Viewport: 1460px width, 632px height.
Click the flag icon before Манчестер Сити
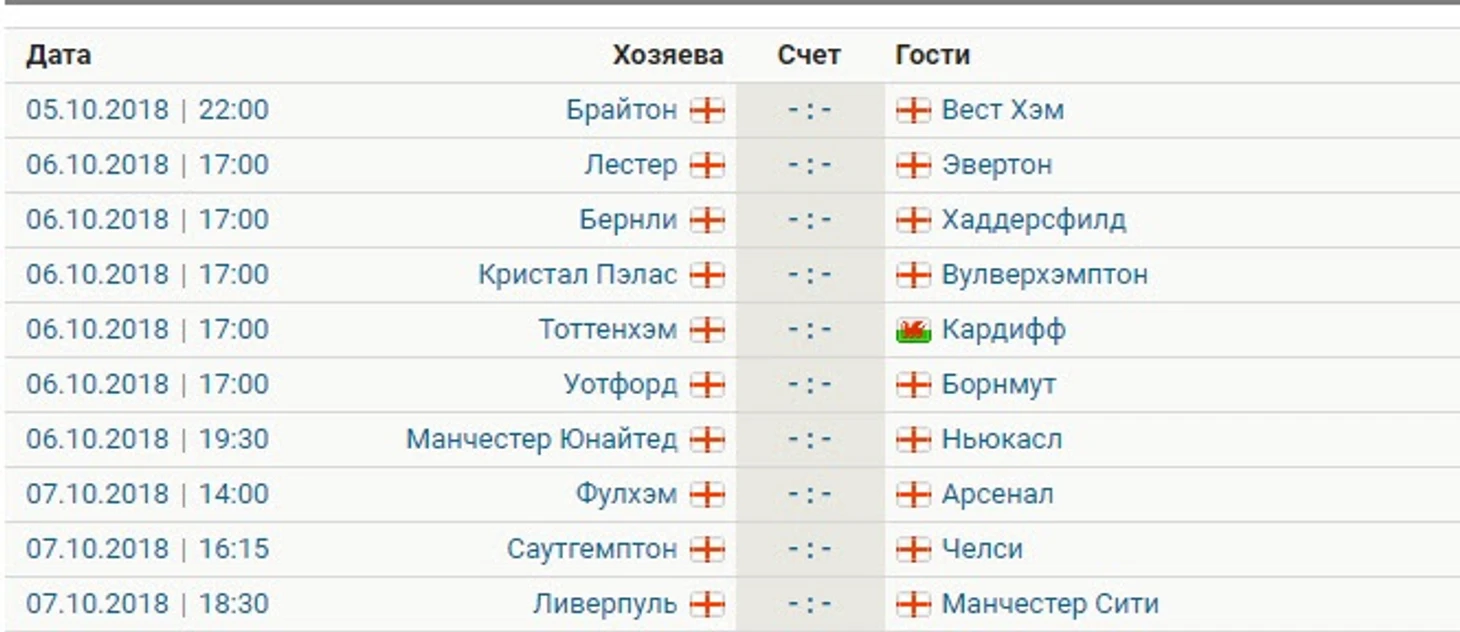pyautogui.click(x=914, y=605)
